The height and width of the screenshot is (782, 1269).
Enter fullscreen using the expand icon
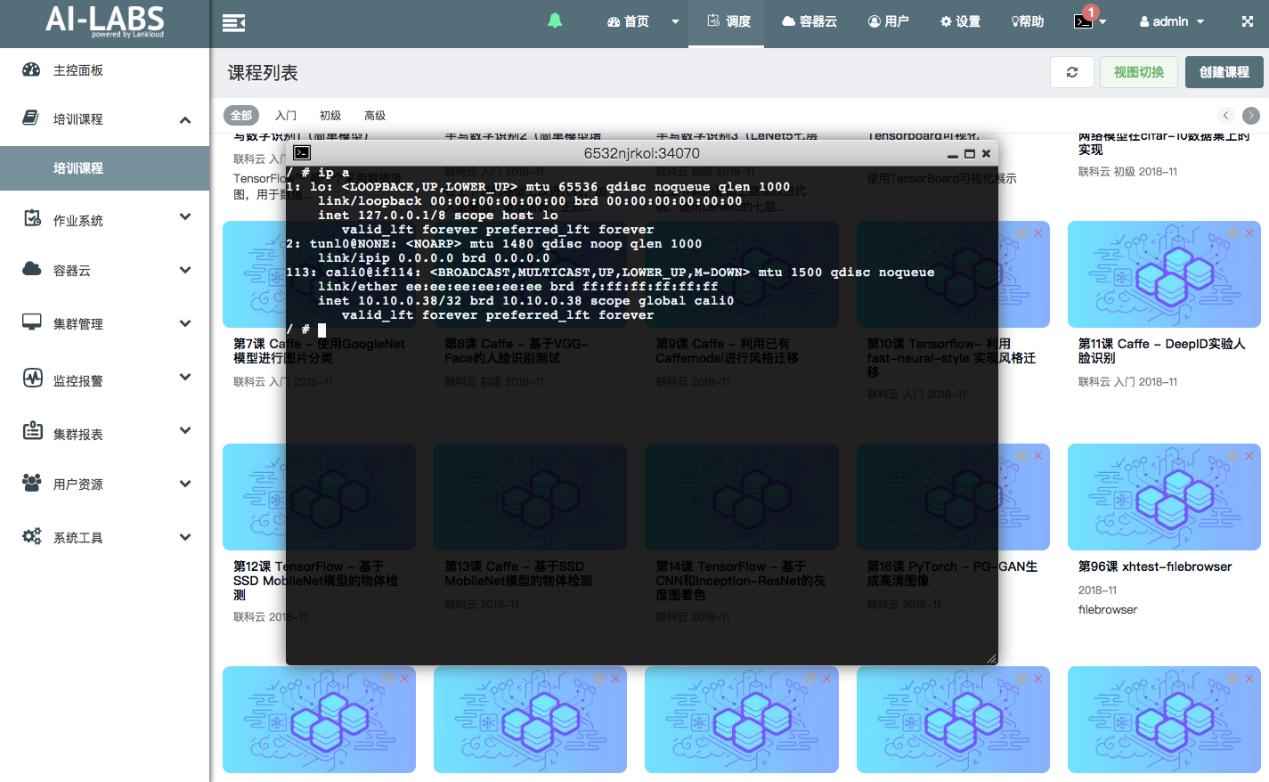point(1247,21)
